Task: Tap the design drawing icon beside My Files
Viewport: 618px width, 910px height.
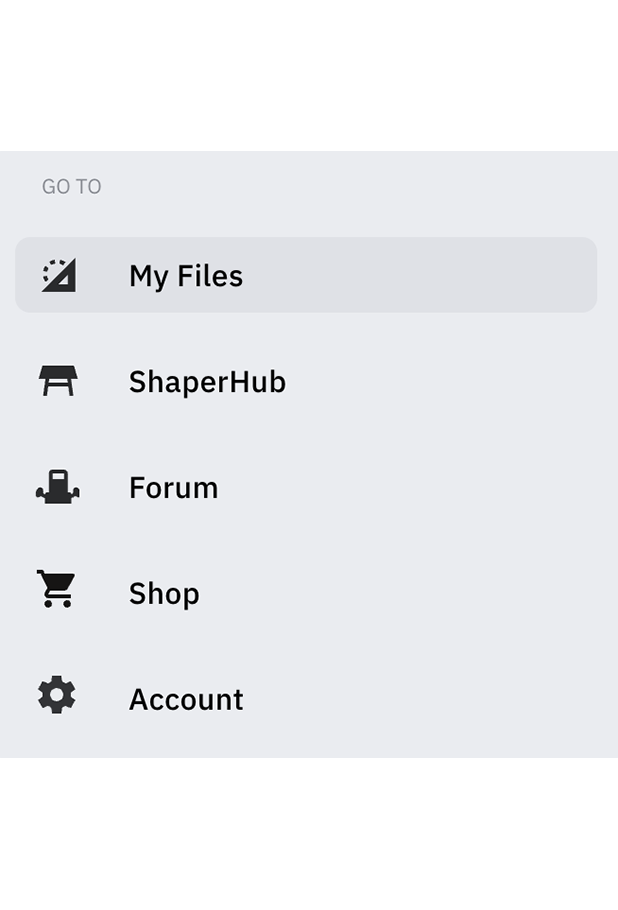Action: [57, 275]
